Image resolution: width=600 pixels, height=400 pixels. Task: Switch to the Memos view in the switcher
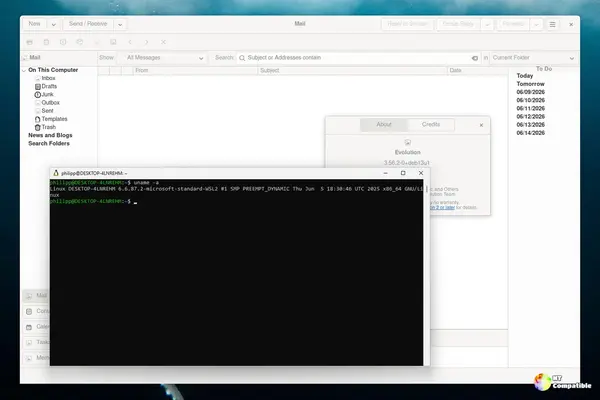pyautogui.click(x=36, y=358)
